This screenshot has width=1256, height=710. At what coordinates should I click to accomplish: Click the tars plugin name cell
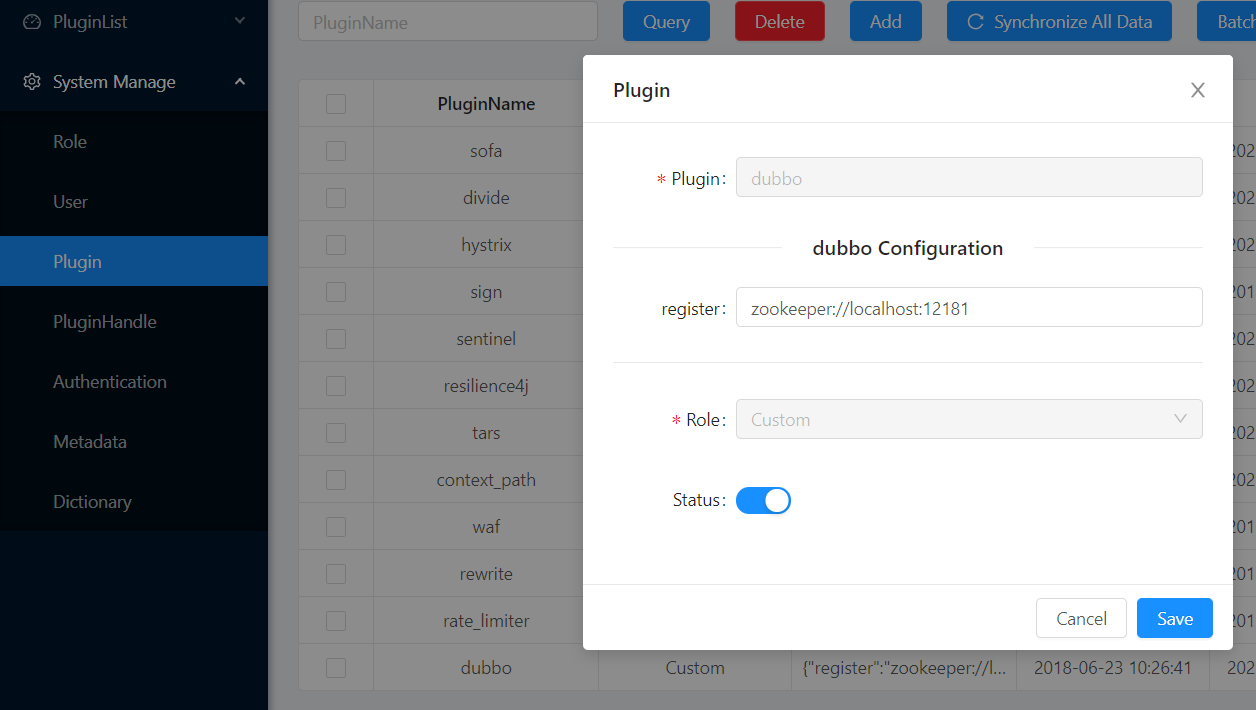(486, 433)
